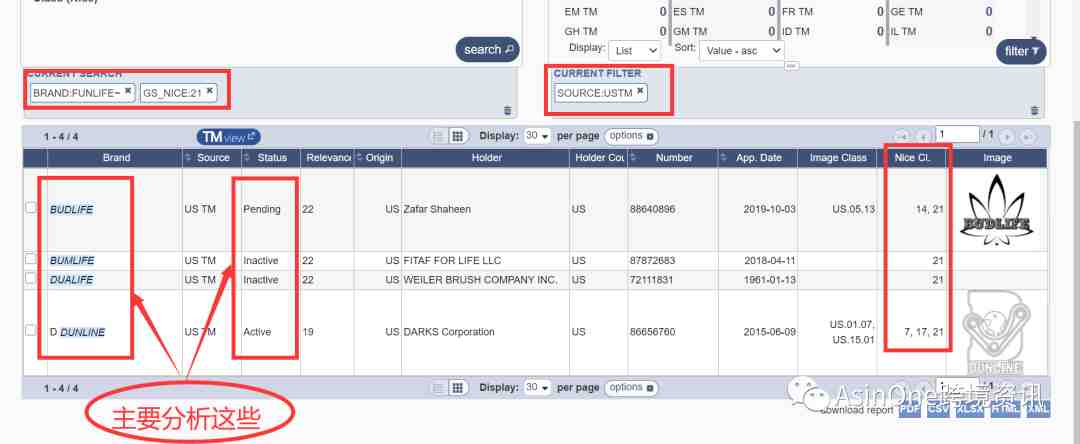Open bottom Display 30 per page dropdown
The width and height of the screenshot is (1080, 444).
coord(537,388)
